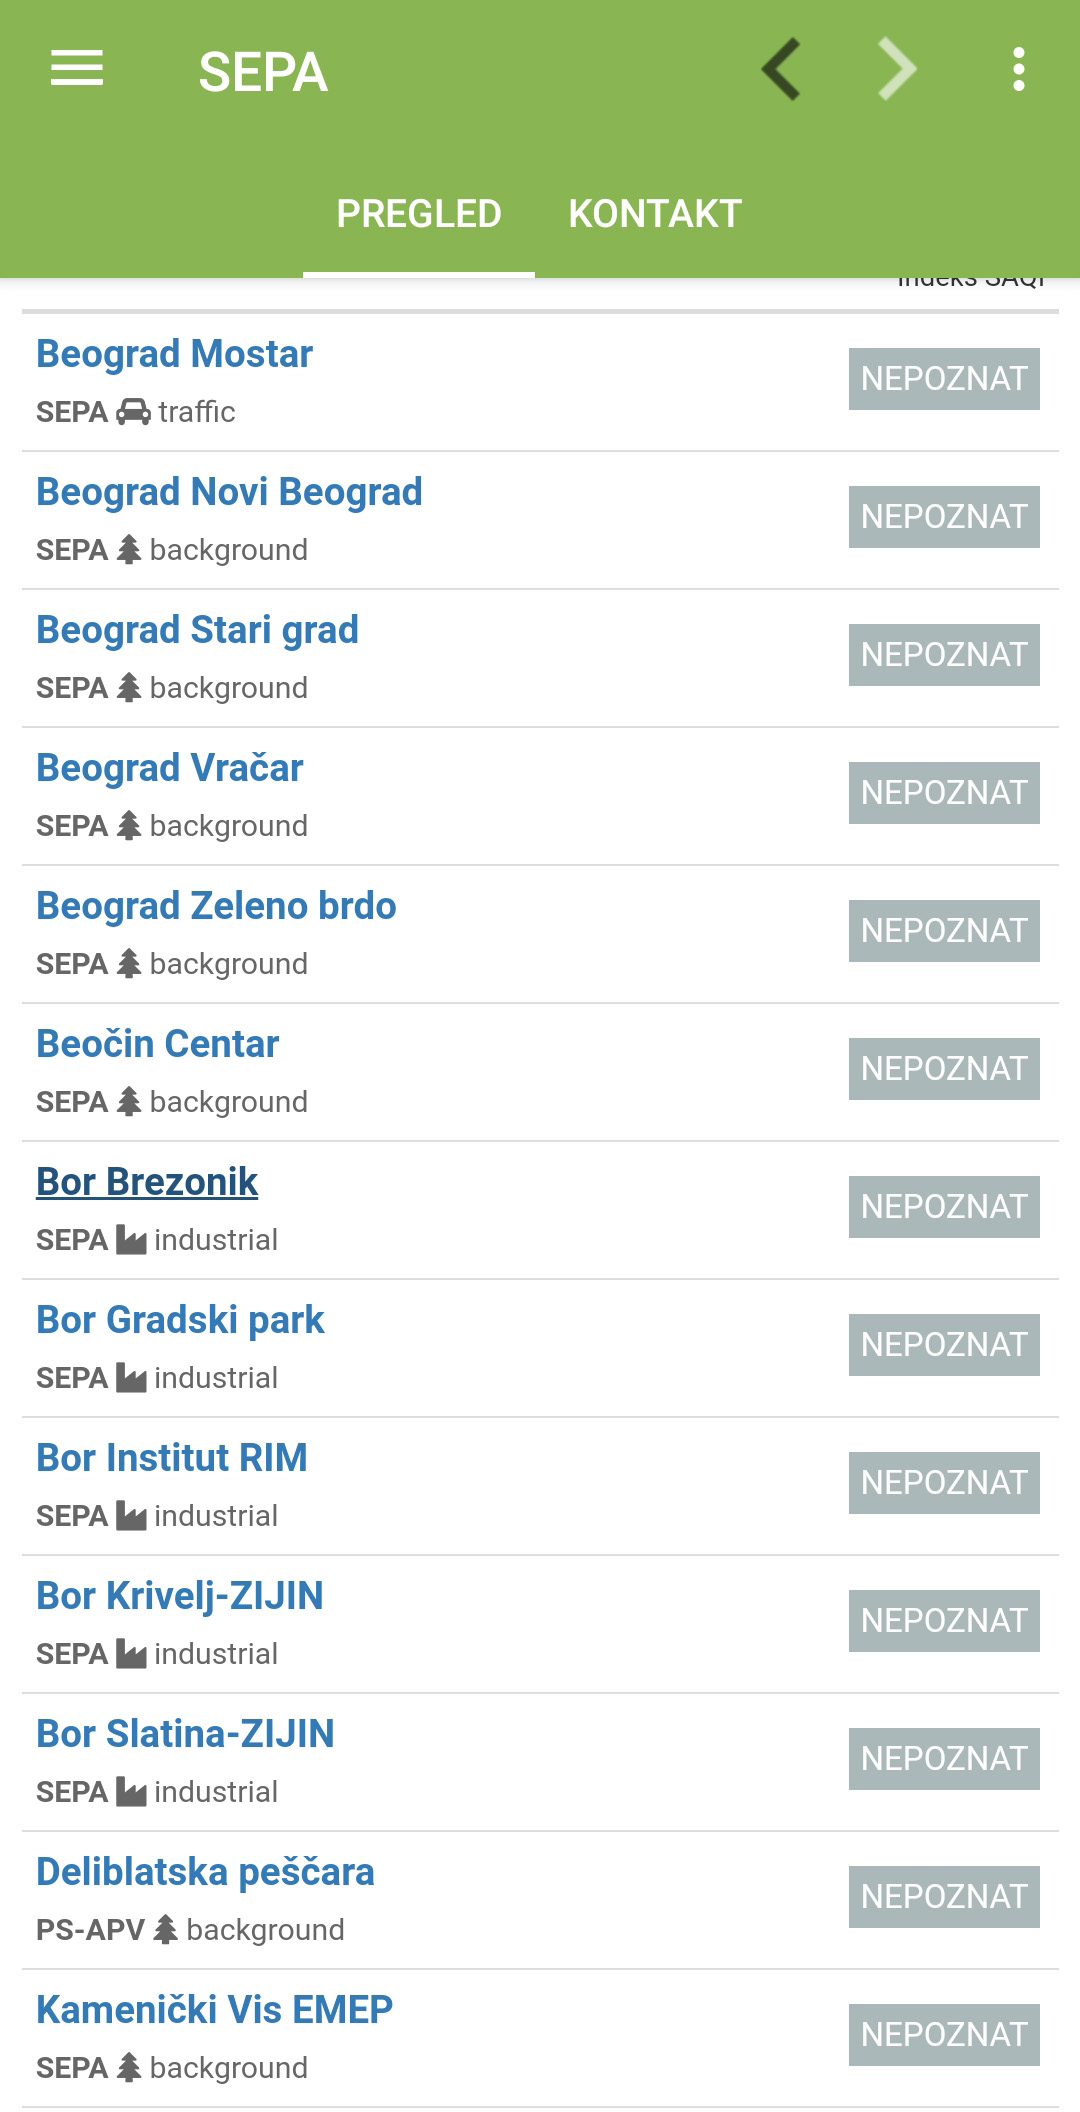Click the factory icon under Bor Slatina-ZIJIN
This screenshot has height=2112, width=1080.
131,1792
